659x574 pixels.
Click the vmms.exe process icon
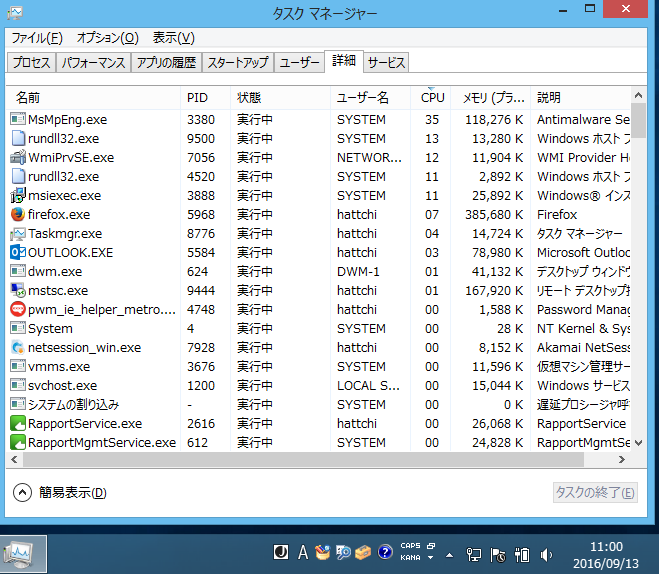click(18, 366)
